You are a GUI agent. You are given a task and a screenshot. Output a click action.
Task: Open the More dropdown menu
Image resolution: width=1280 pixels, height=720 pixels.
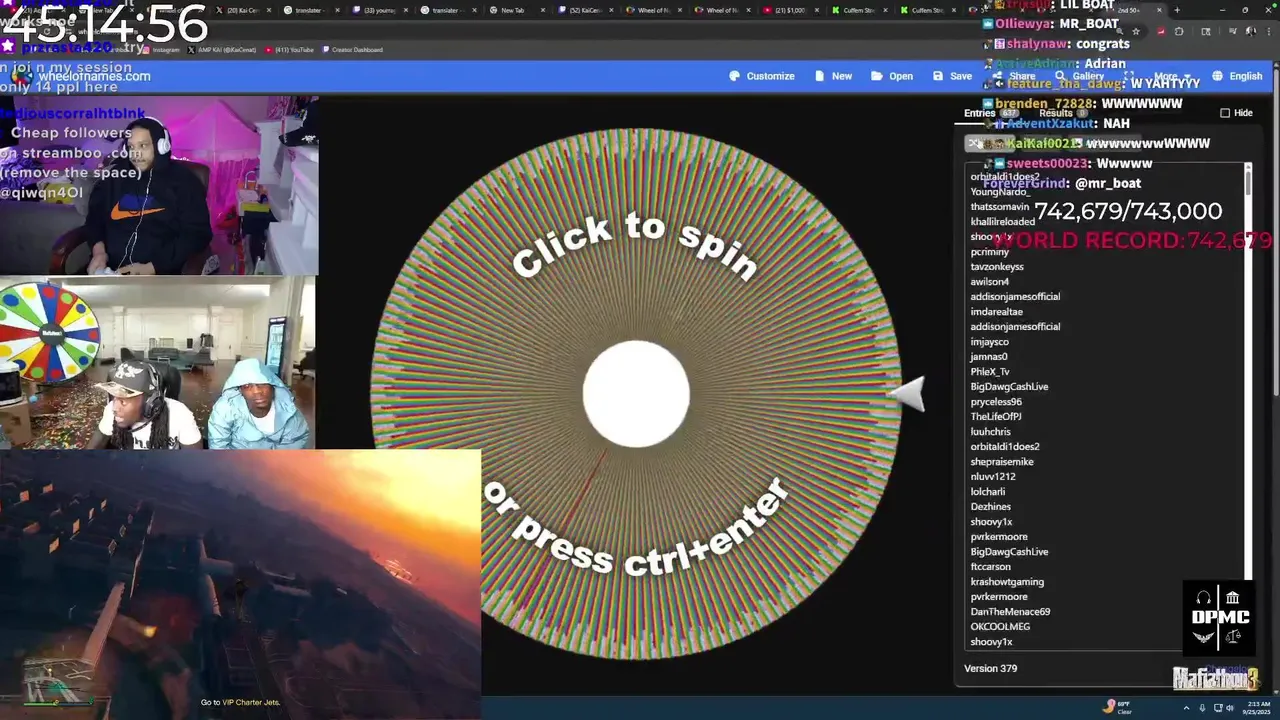pyautogui.click(x=1170, y=76)
